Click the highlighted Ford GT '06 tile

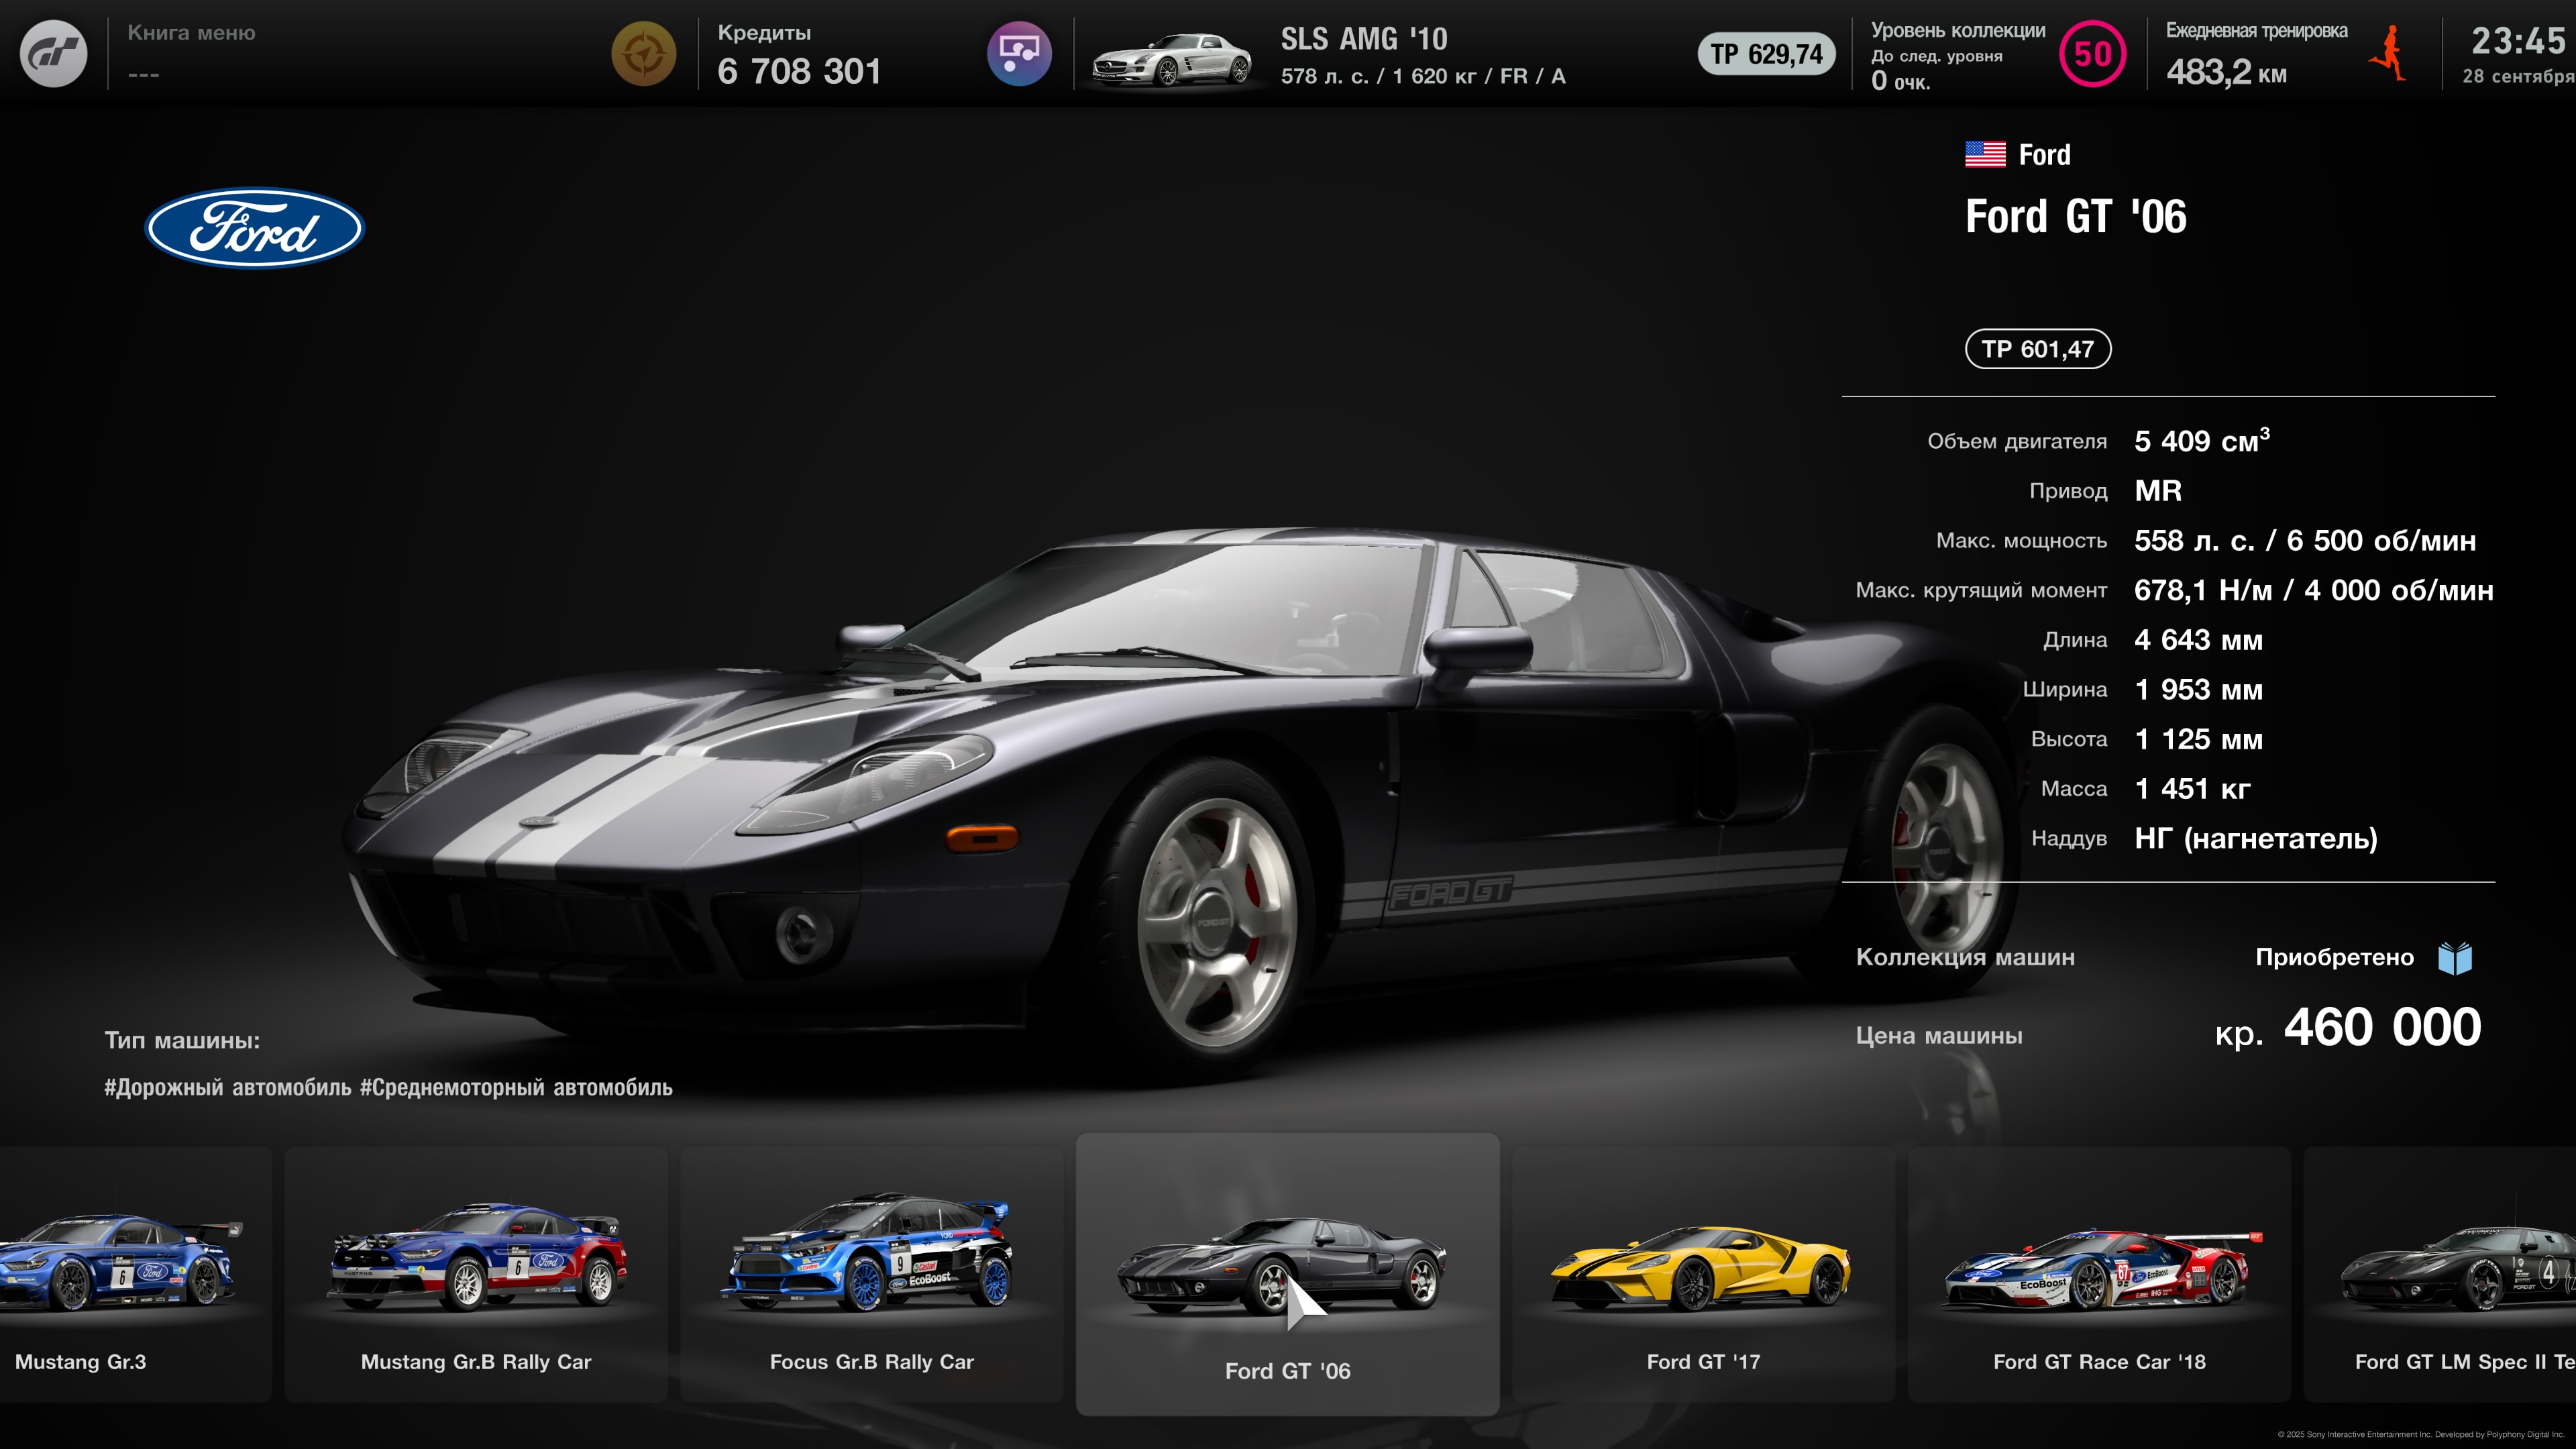[x=1287, y=1274]
